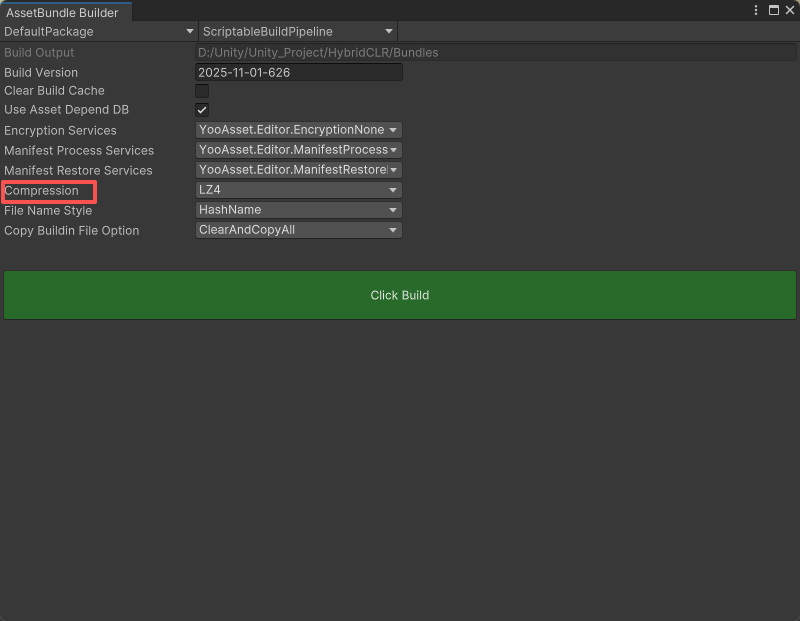Image resolution: width=800 pixels, height=621 pixels.
Task: Click the Clear Build Cache label
Action: click(x=54, y=91)
